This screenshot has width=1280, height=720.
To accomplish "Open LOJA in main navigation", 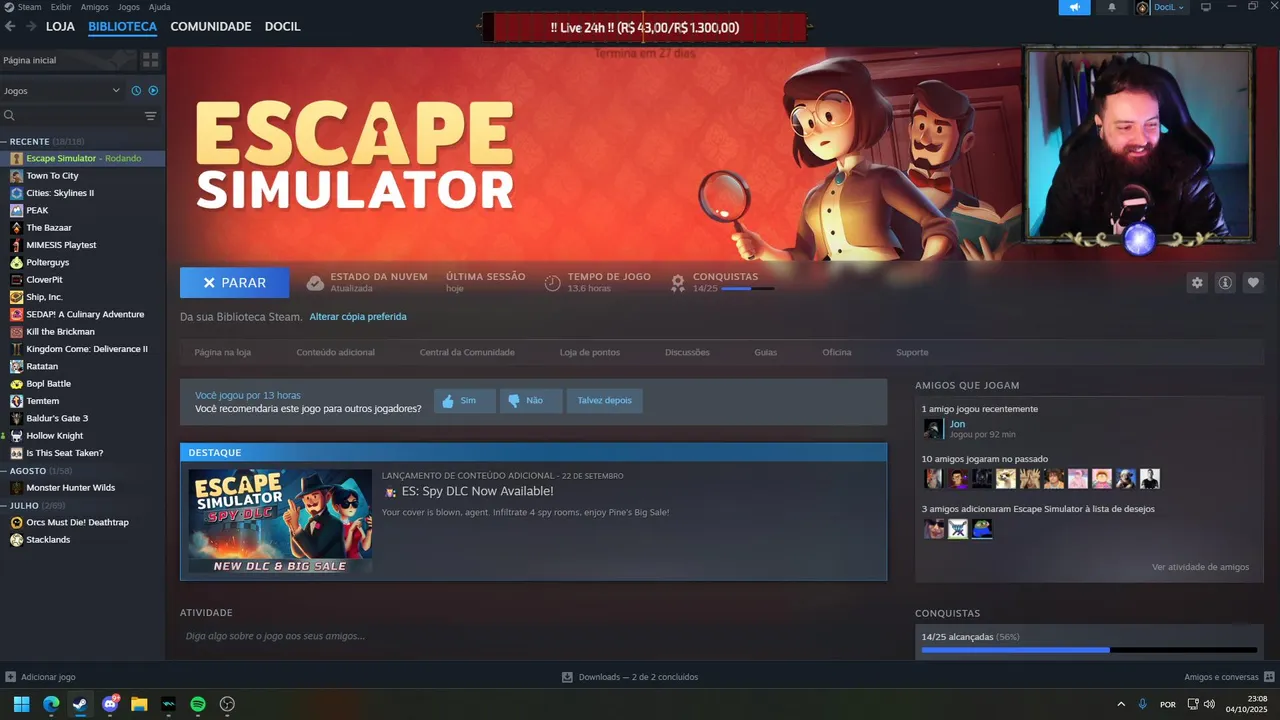I will pos(60,26).
